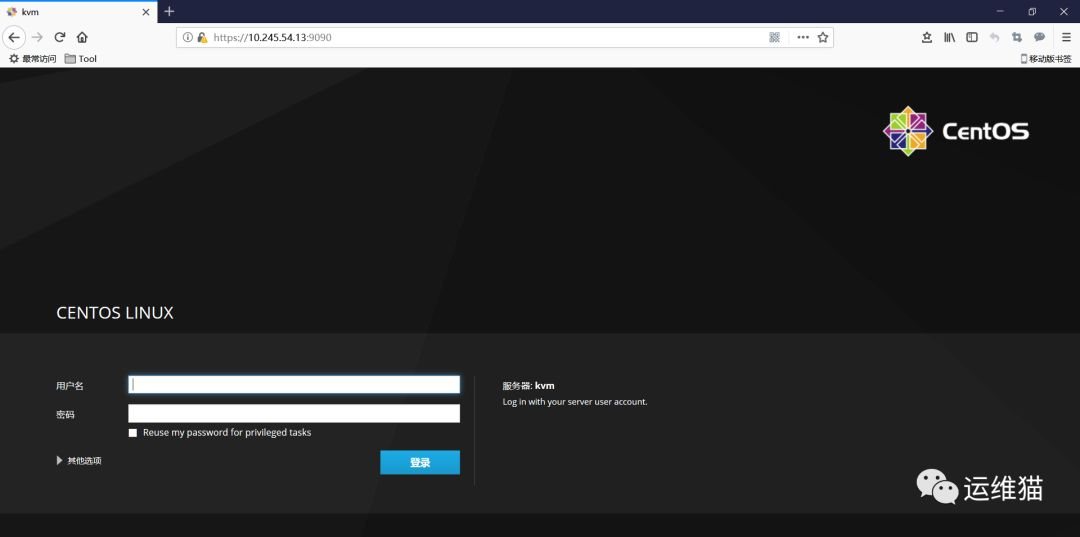Take a screenshot with the crop icon
This screenshot has width=1080, height=537.
[1017, 37]
